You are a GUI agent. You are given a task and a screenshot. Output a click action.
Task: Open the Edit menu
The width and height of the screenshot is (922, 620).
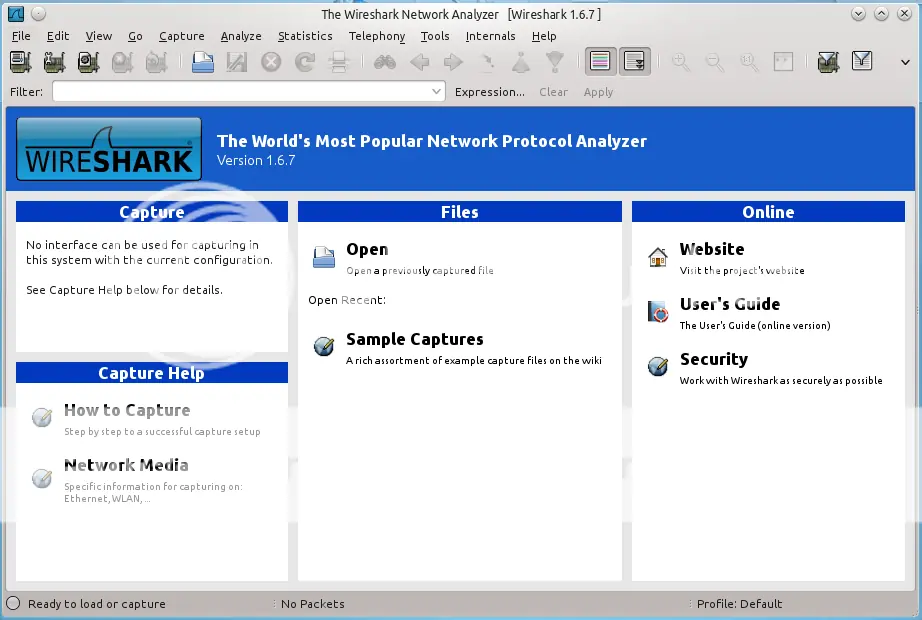pyautogui.click(x=58, y=36)
